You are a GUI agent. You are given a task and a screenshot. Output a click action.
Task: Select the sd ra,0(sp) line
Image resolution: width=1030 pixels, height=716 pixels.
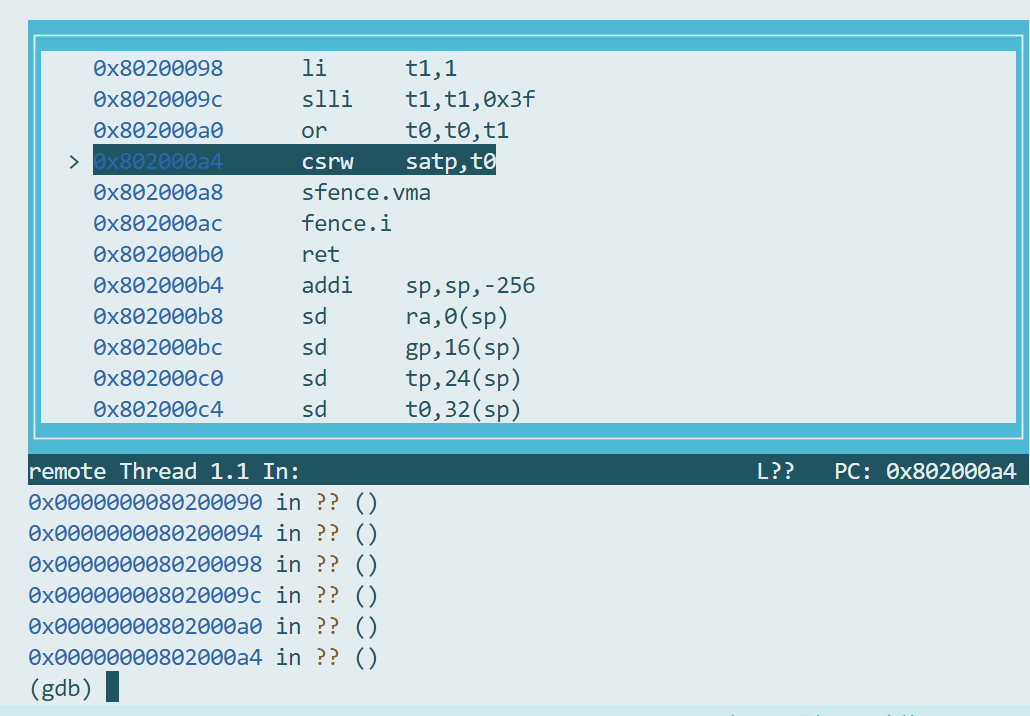click(404, 317)
